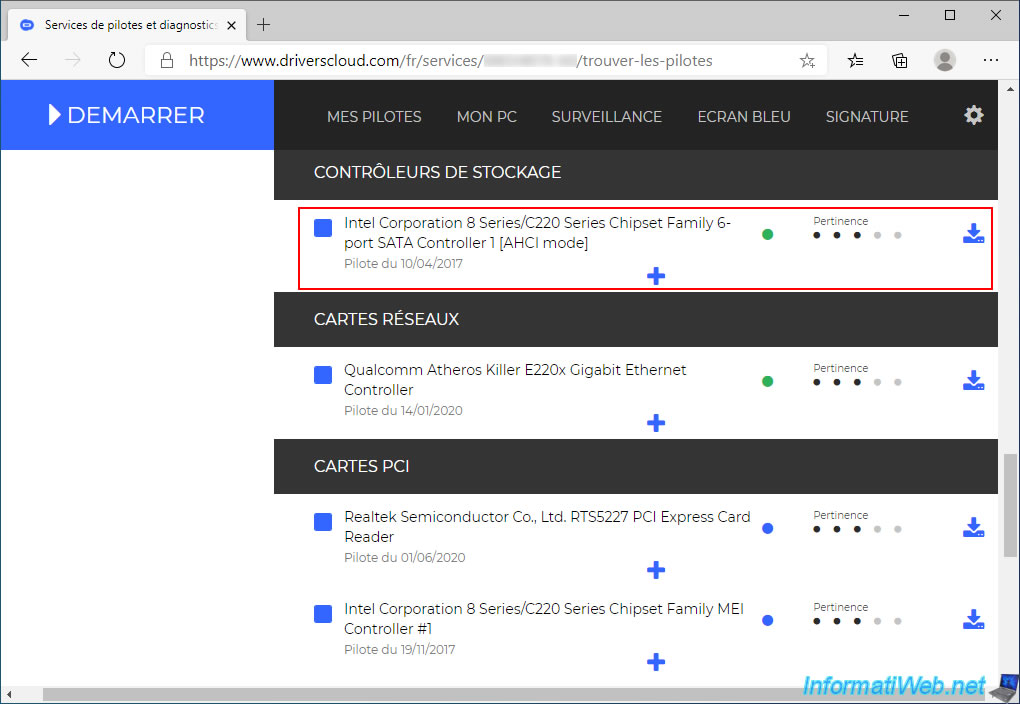Click the text Pilote du 14/01/2020
The height and width of the screenshot is (704, 1020).
click(x=403, y=411)
